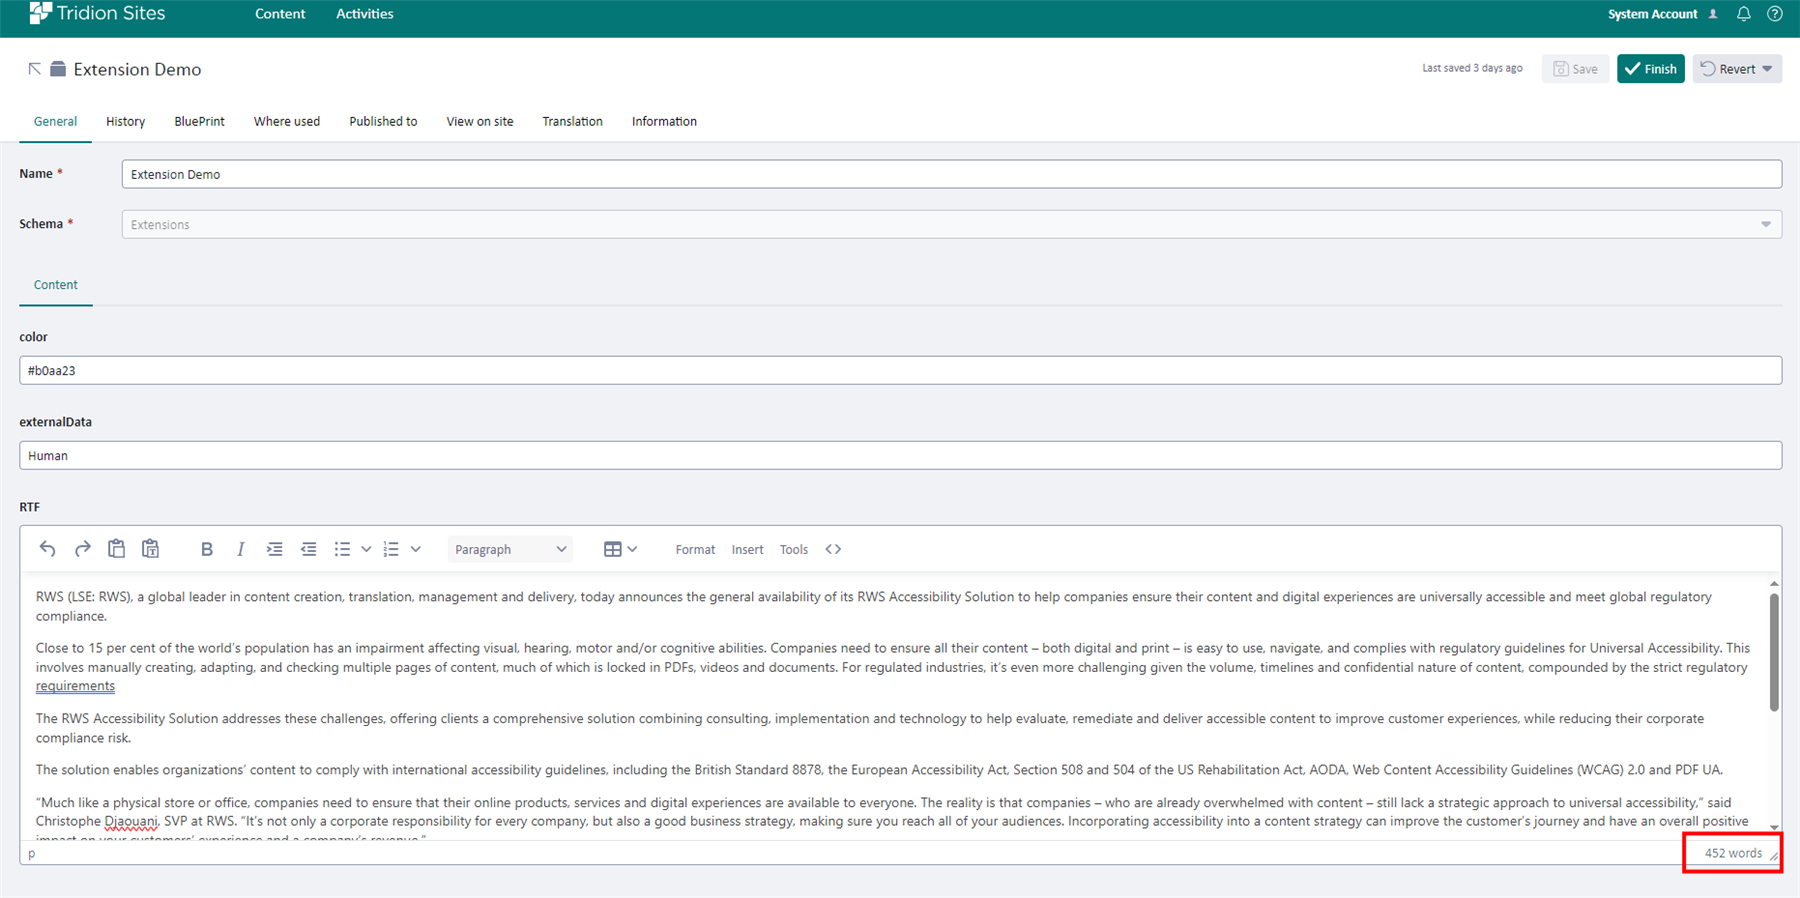Image resolution: width=1800 pixels, height=898 pixels.
Task: Open the Schema Extensions dropdown
Action: coord(952,224)
